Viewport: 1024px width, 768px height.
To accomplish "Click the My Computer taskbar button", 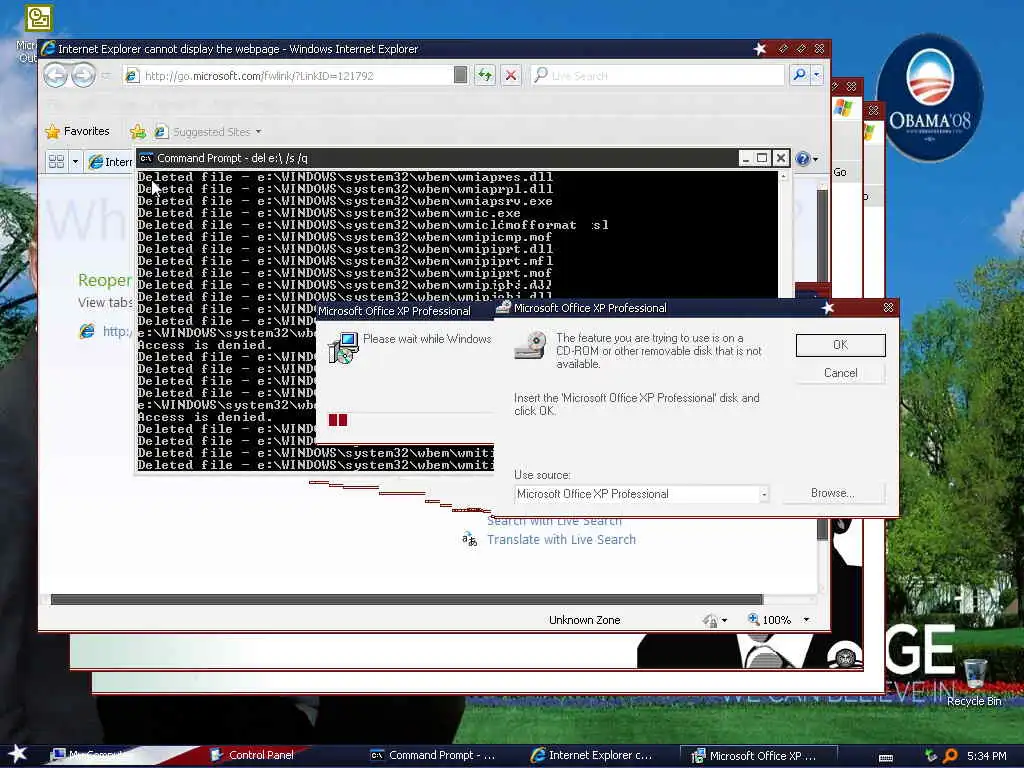I will [91, 755].
